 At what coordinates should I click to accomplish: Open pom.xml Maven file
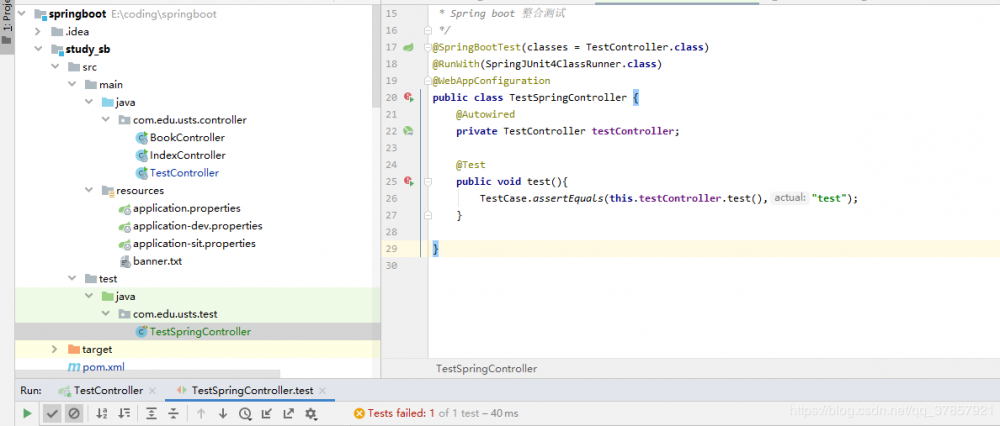click(x=103, y=367)
